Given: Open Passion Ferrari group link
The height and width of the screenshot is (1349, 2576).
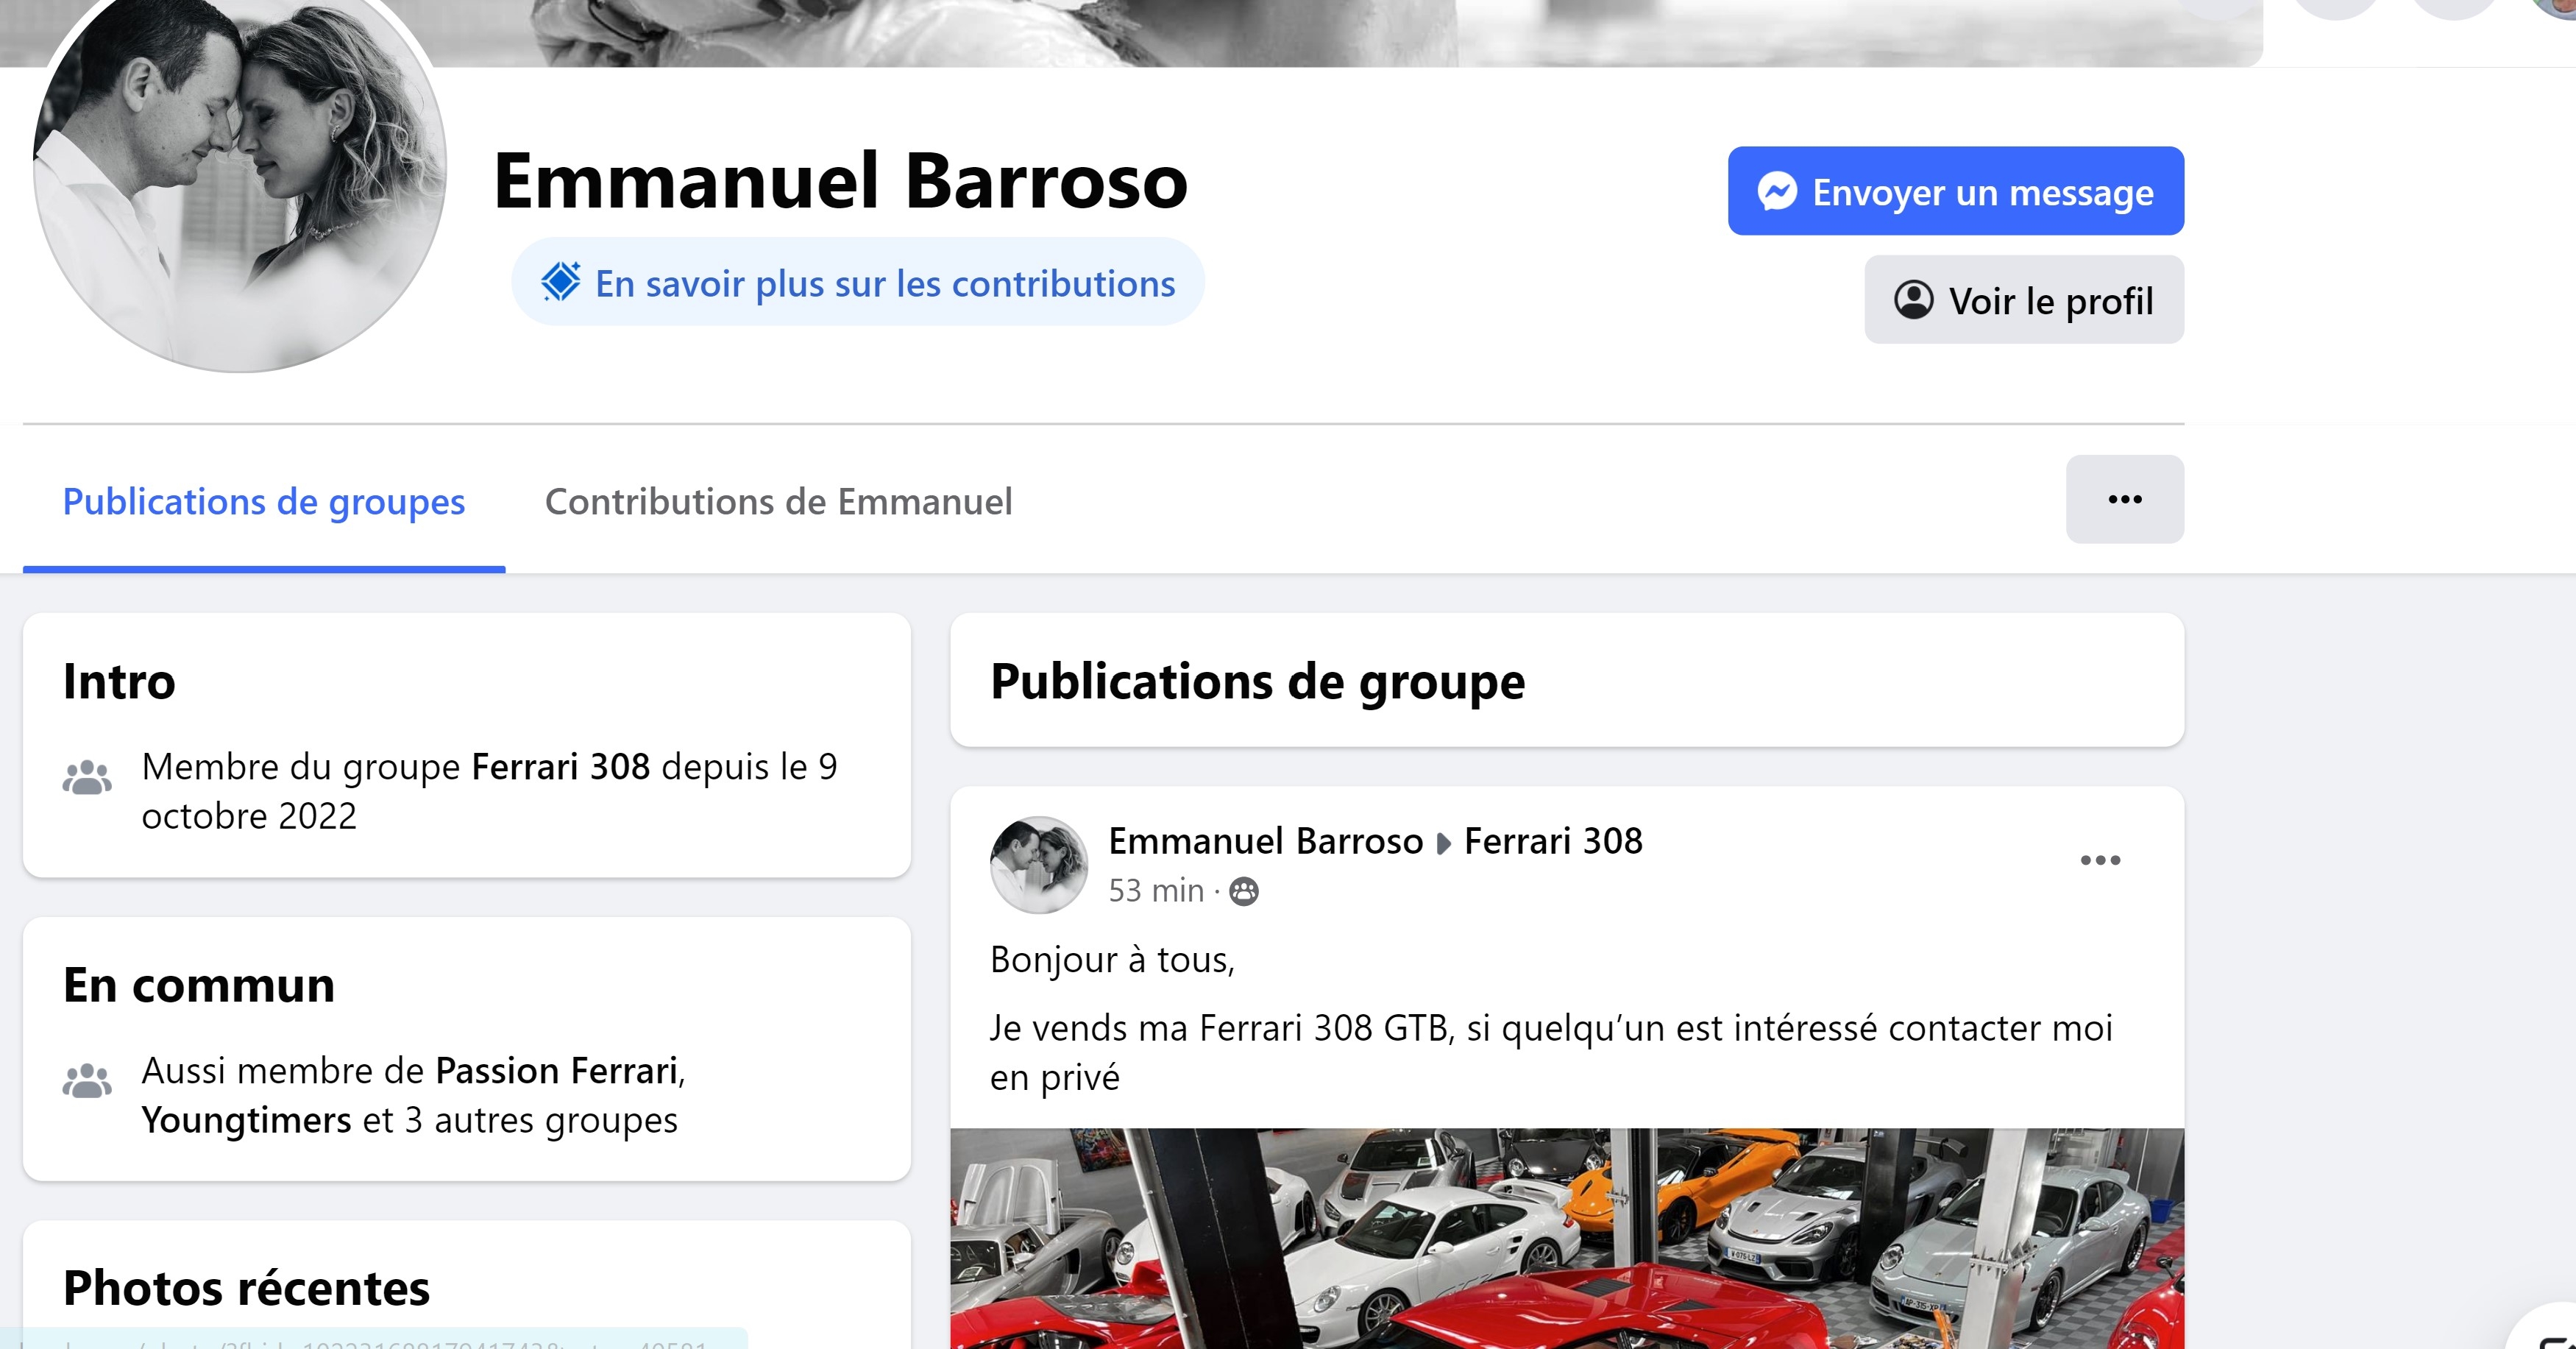Looking at the screenshot, I should [557, 1071].
